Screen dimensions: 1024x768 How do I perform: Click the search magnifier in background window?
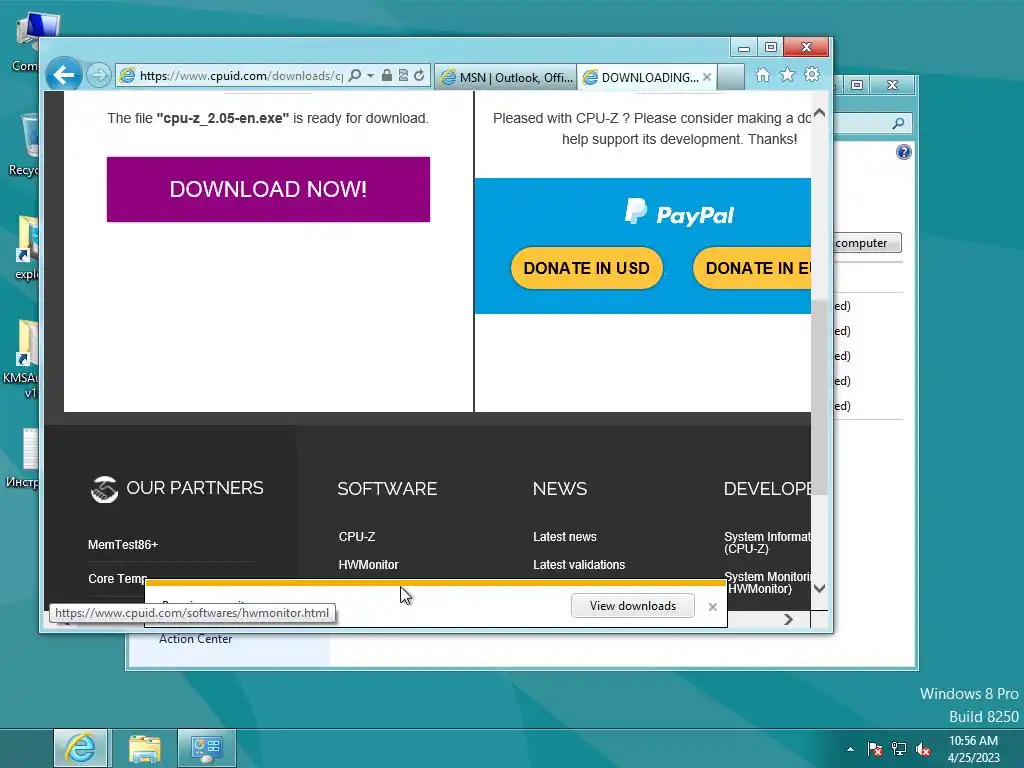point(899,123)
